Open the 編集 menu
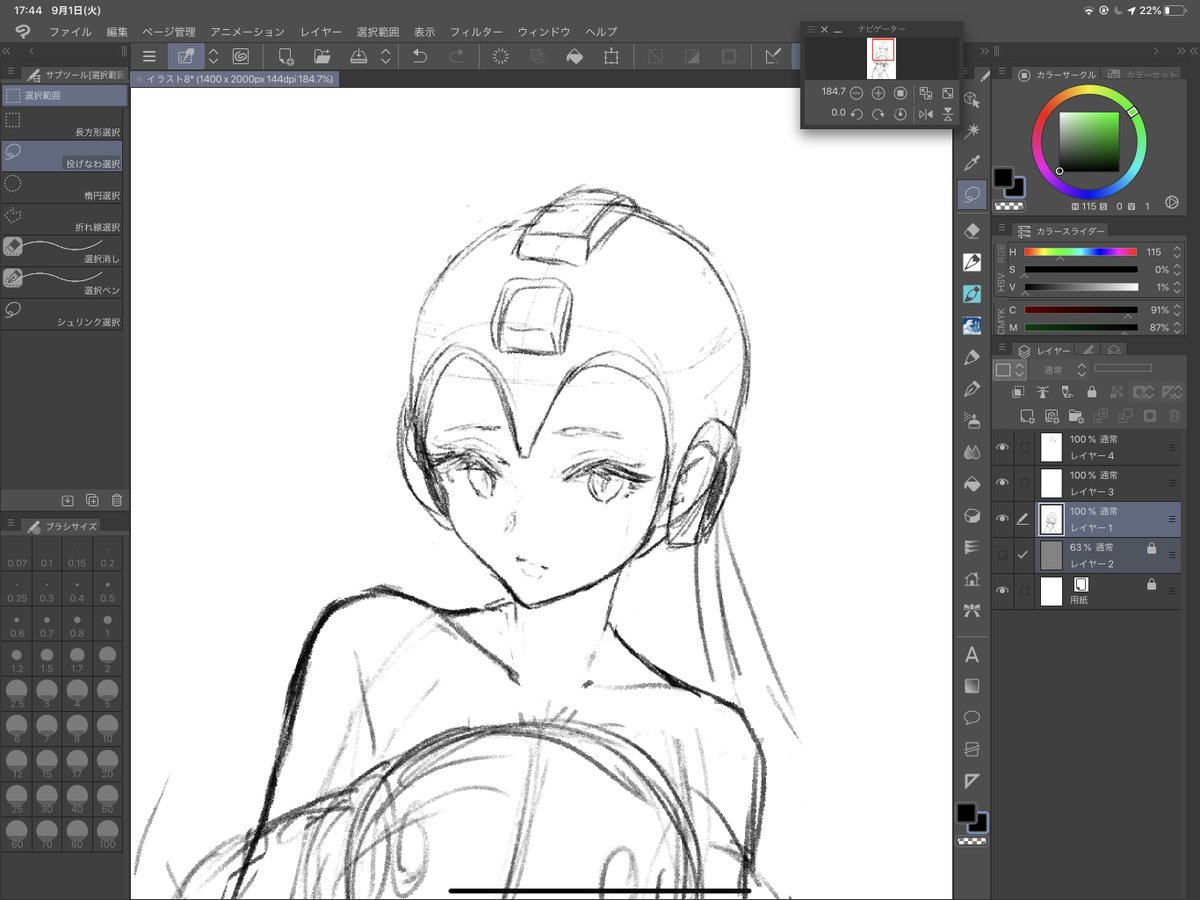 (117, 32)
